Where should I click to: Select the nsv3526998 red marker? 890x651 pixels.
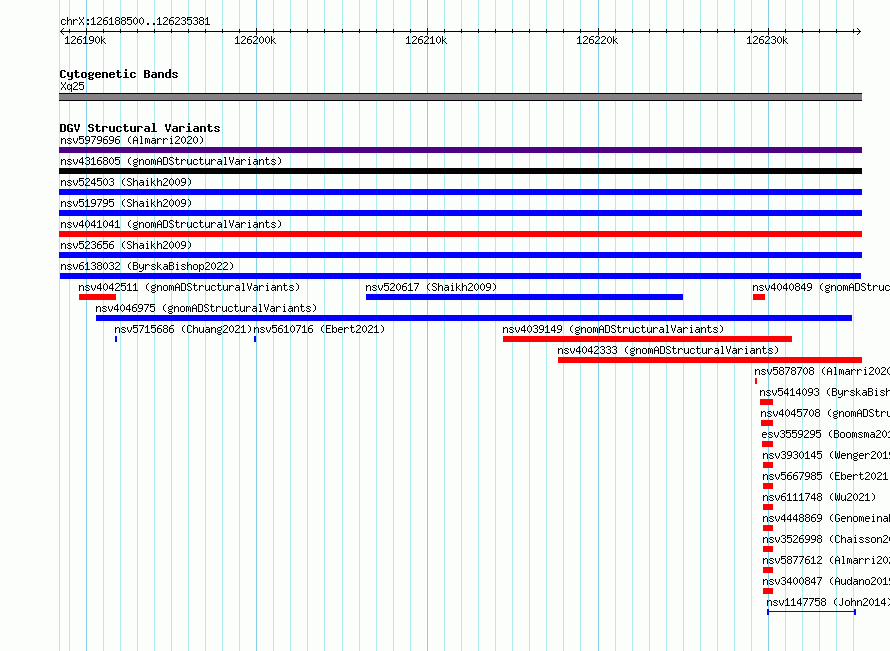768,549
